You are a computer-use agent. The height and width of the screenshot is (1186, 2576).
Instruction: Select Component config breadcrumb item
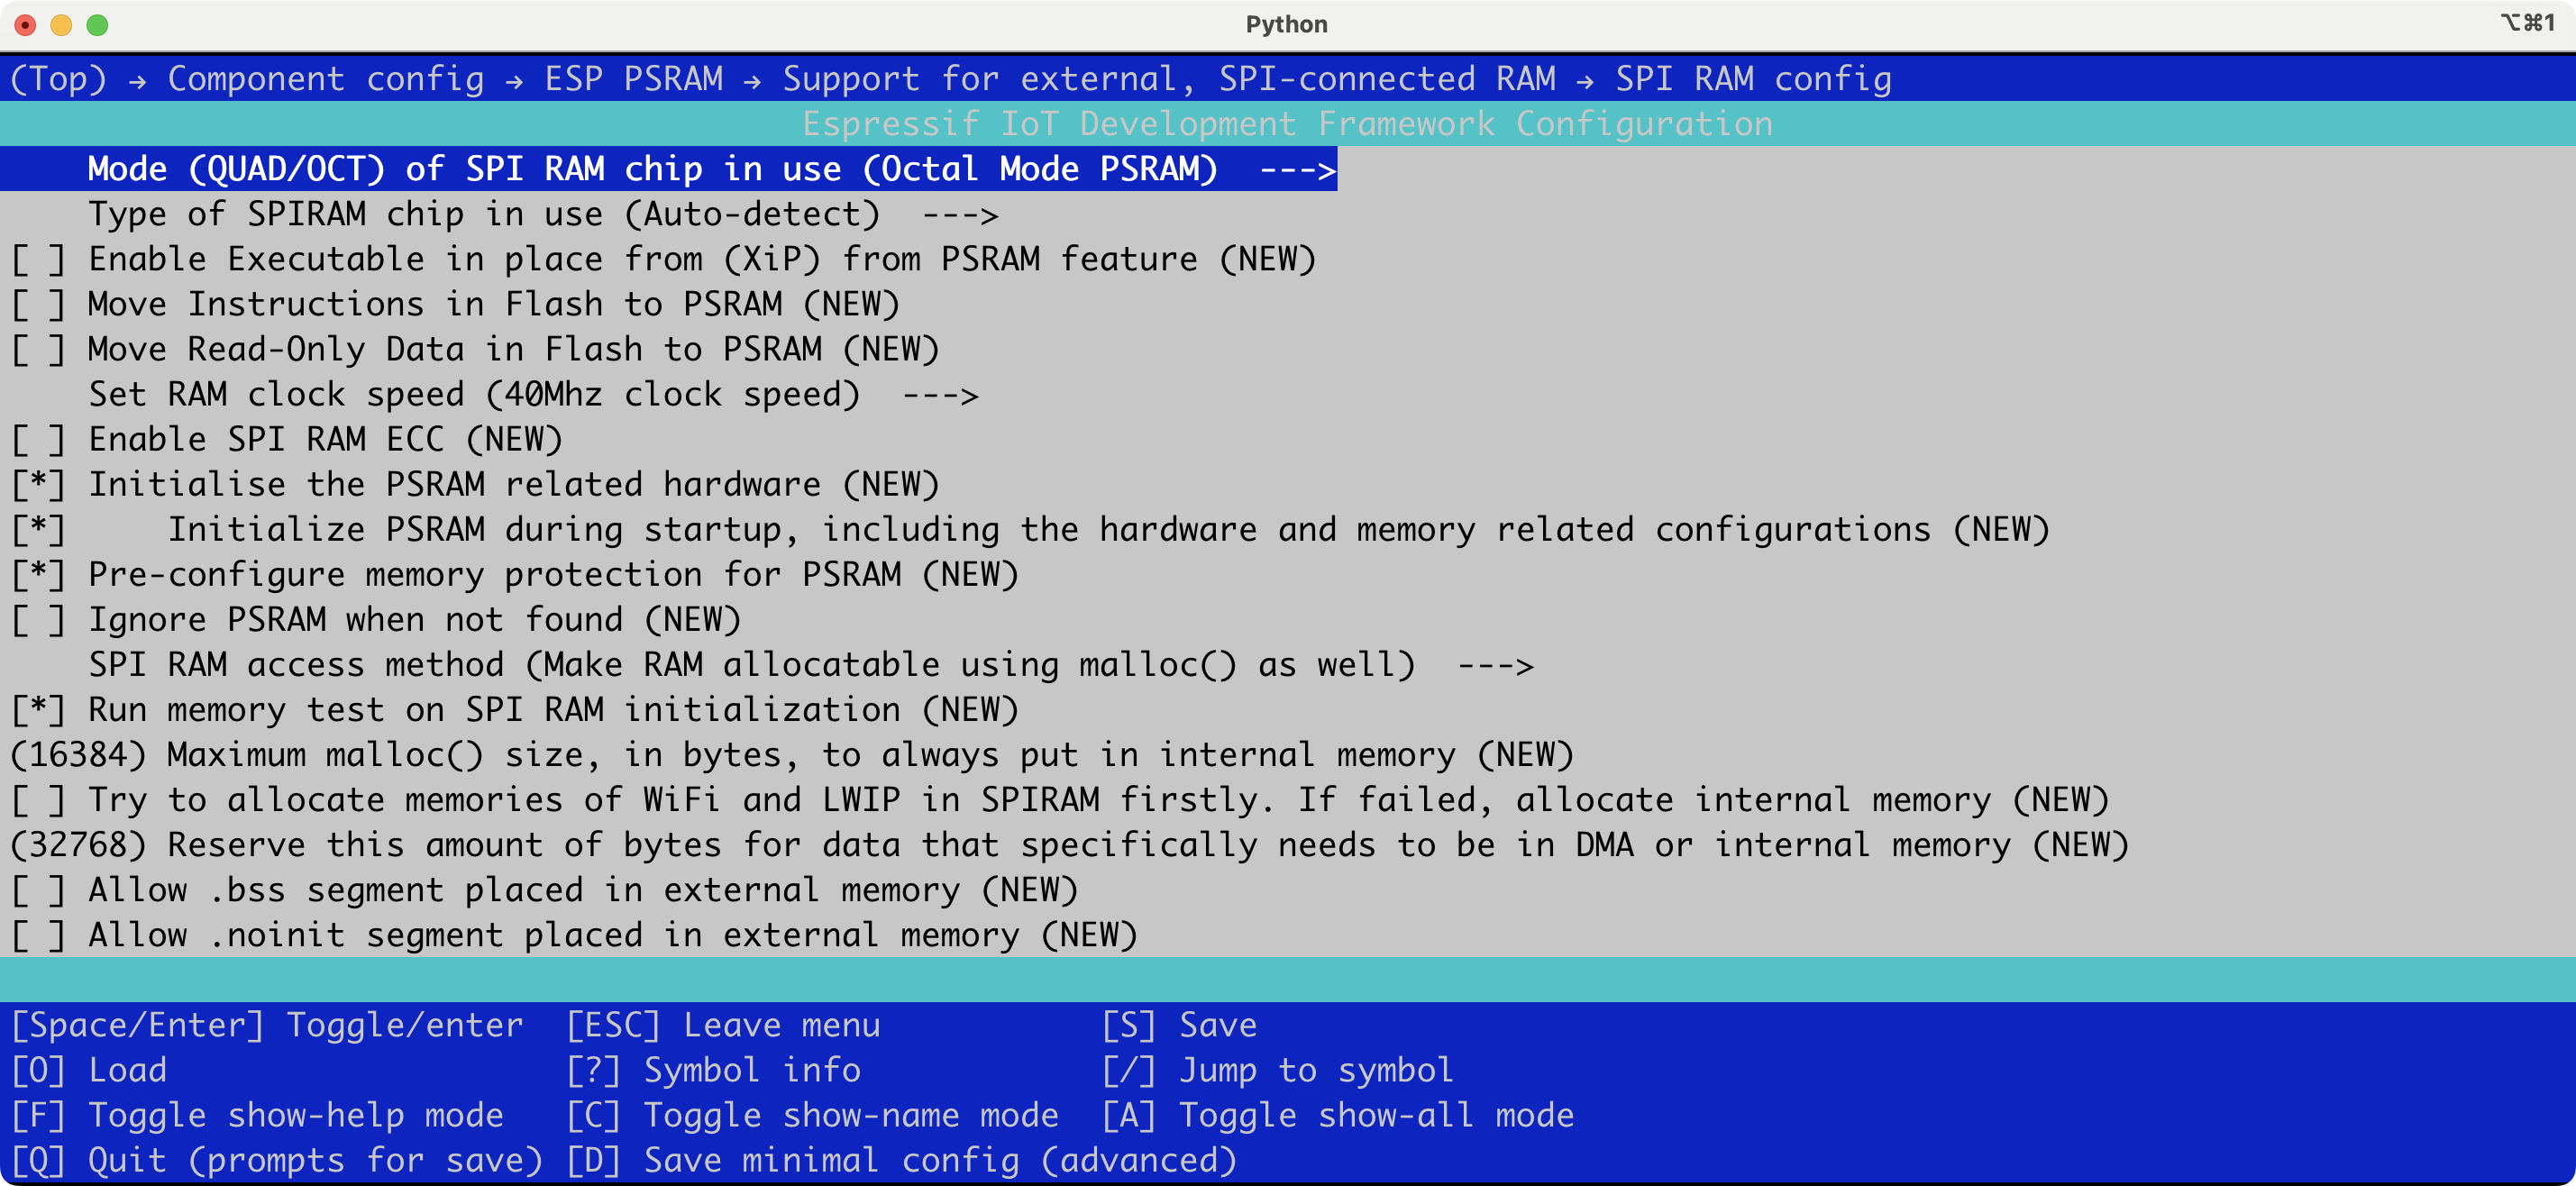(326, 79)
